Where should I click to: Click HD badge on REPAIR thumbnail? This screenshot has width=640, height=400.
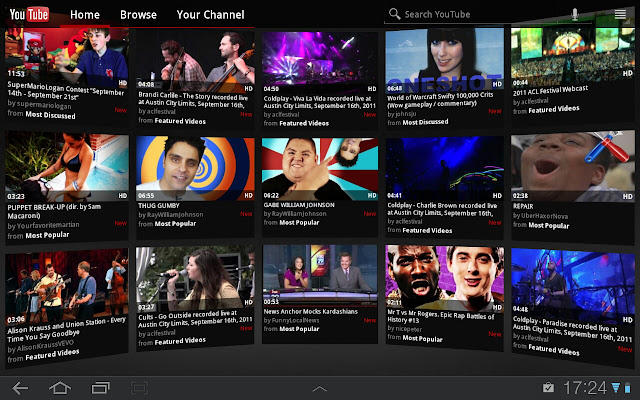point(628,196)
